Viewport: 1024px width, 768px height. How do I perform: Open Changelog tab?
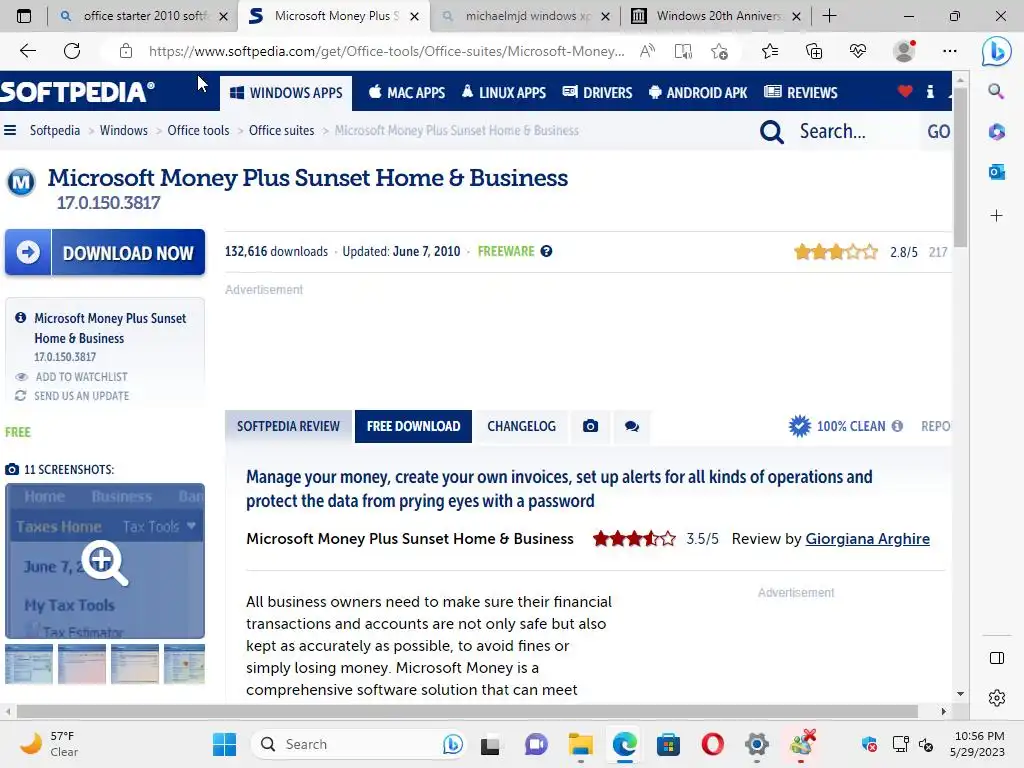point(521,426)
